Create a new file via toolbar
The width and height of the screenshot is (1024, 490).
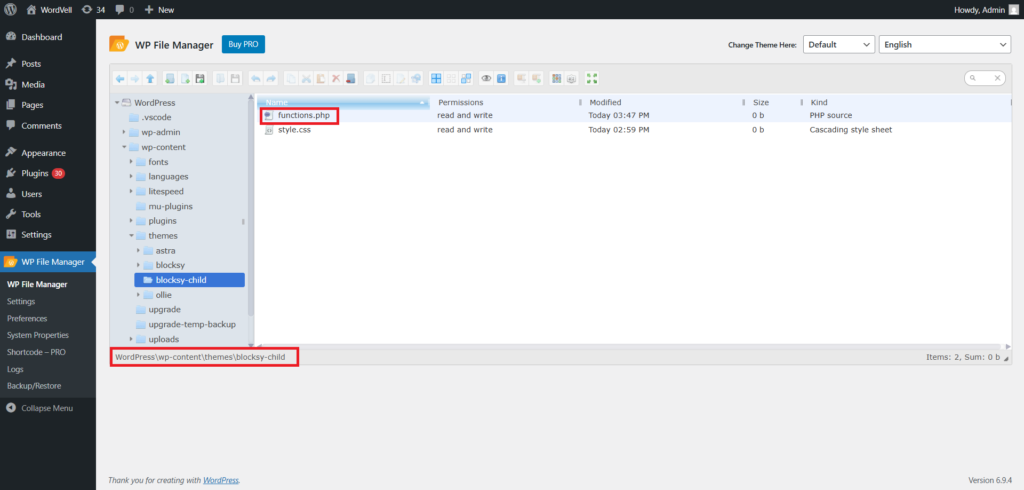[x=185, y=78]
